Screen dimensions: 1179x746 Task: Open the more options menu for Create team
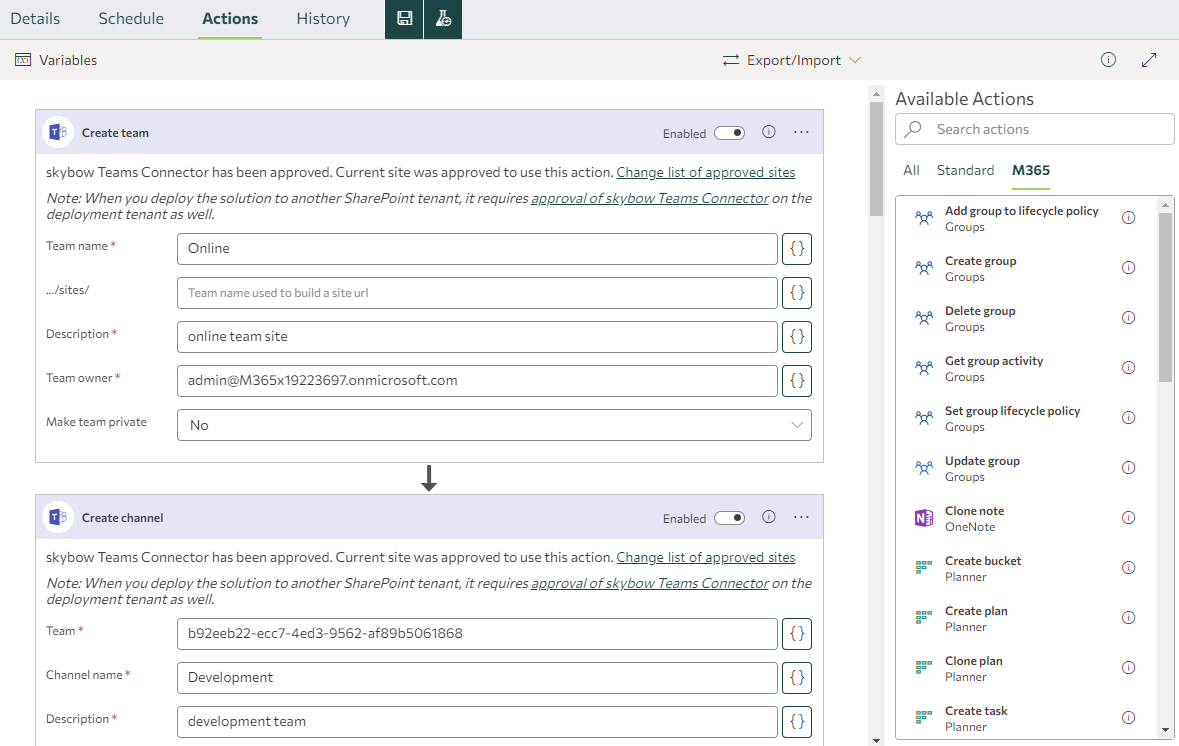pos(802,132)
